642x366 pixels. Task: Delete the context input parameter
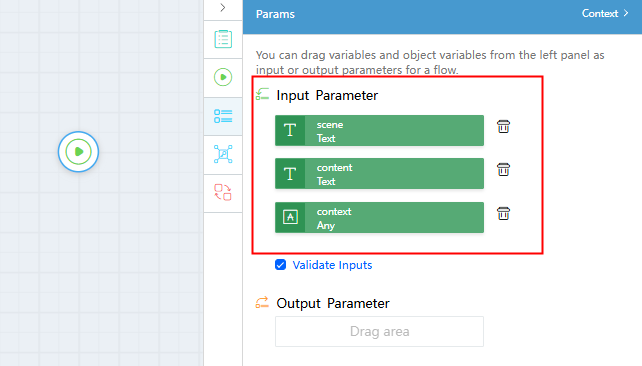point(503,213)
